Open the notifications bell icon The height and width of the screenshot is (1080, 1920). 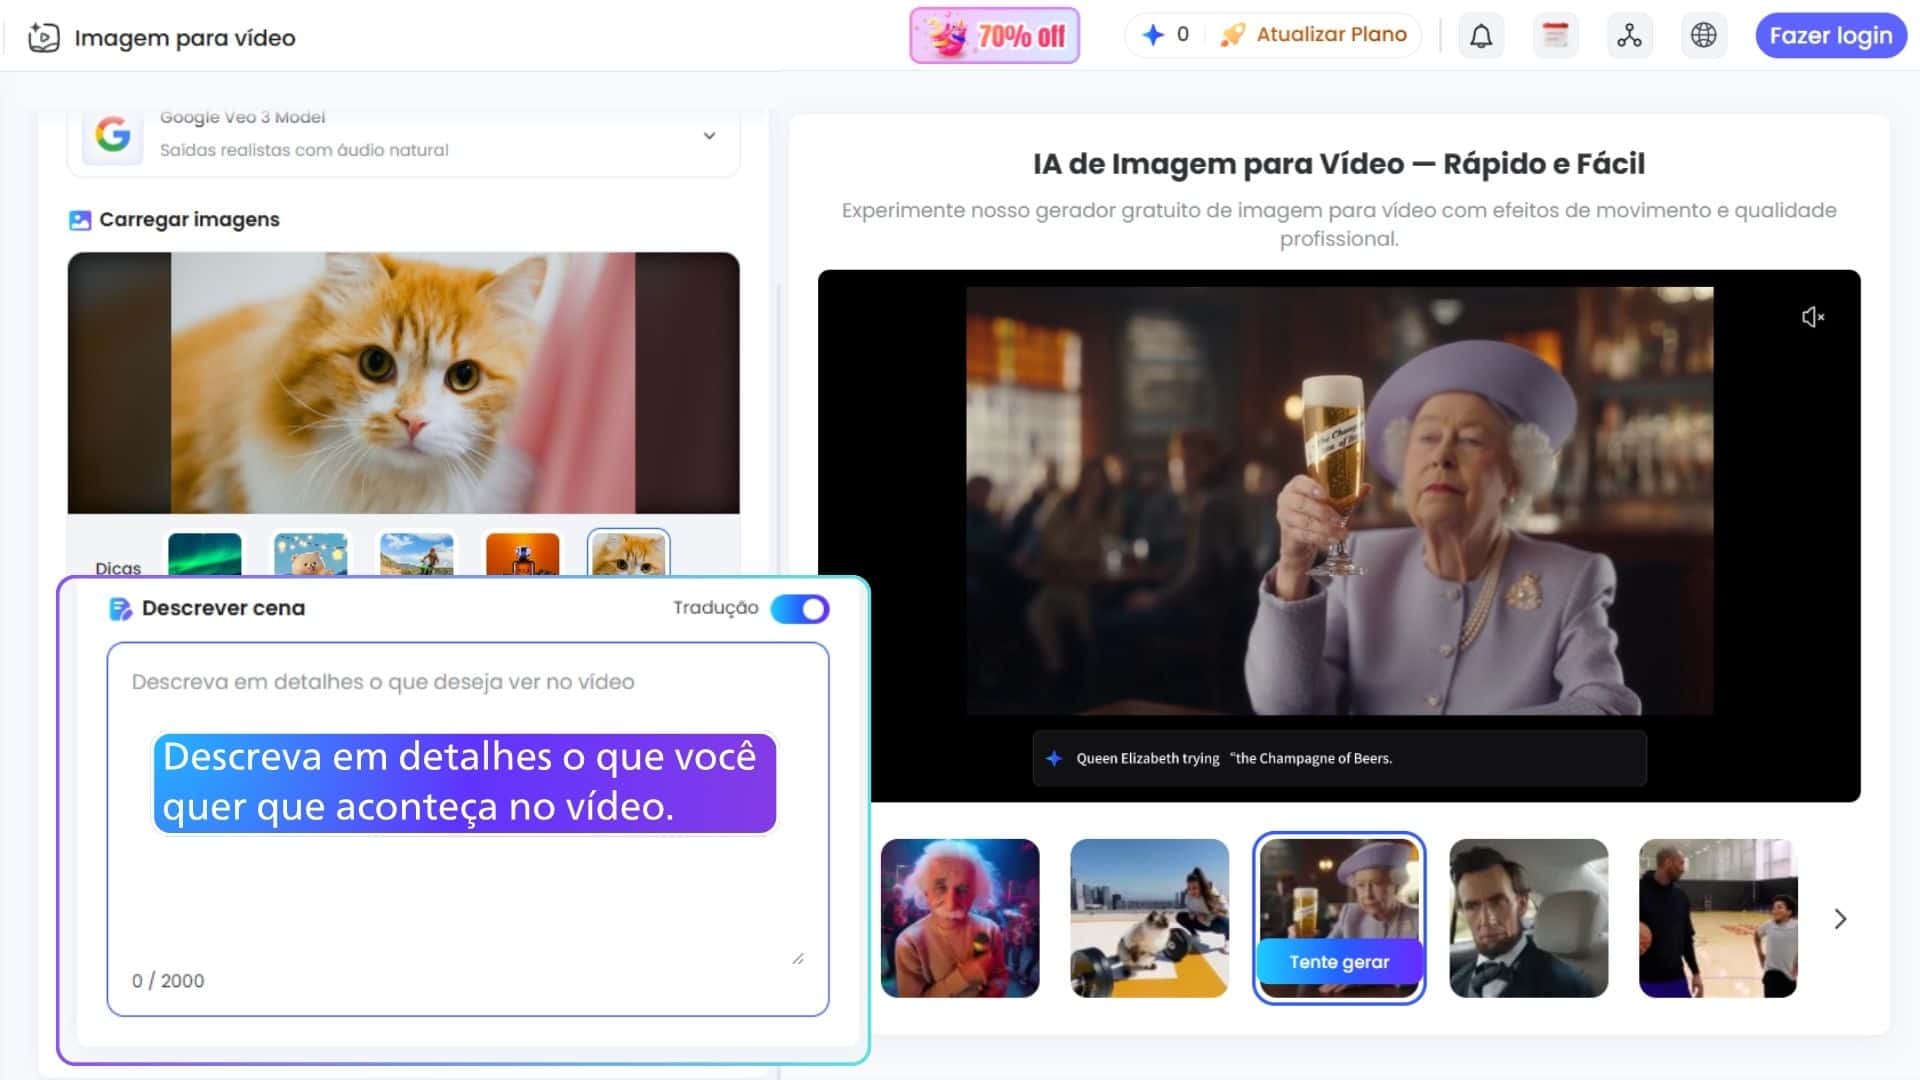tap(1481, 35)
